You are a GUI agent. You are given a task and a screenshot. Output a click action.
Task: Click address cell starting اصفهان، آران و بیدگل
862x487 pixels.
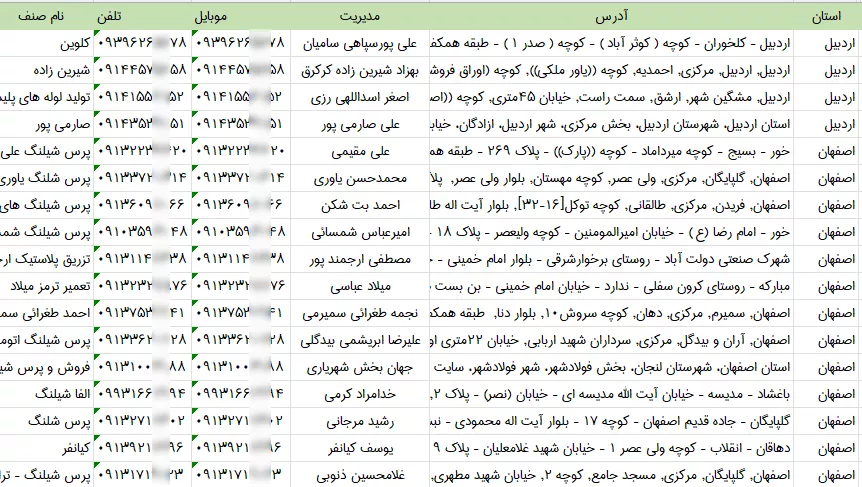pyautogui.click(x=612, y=340)
